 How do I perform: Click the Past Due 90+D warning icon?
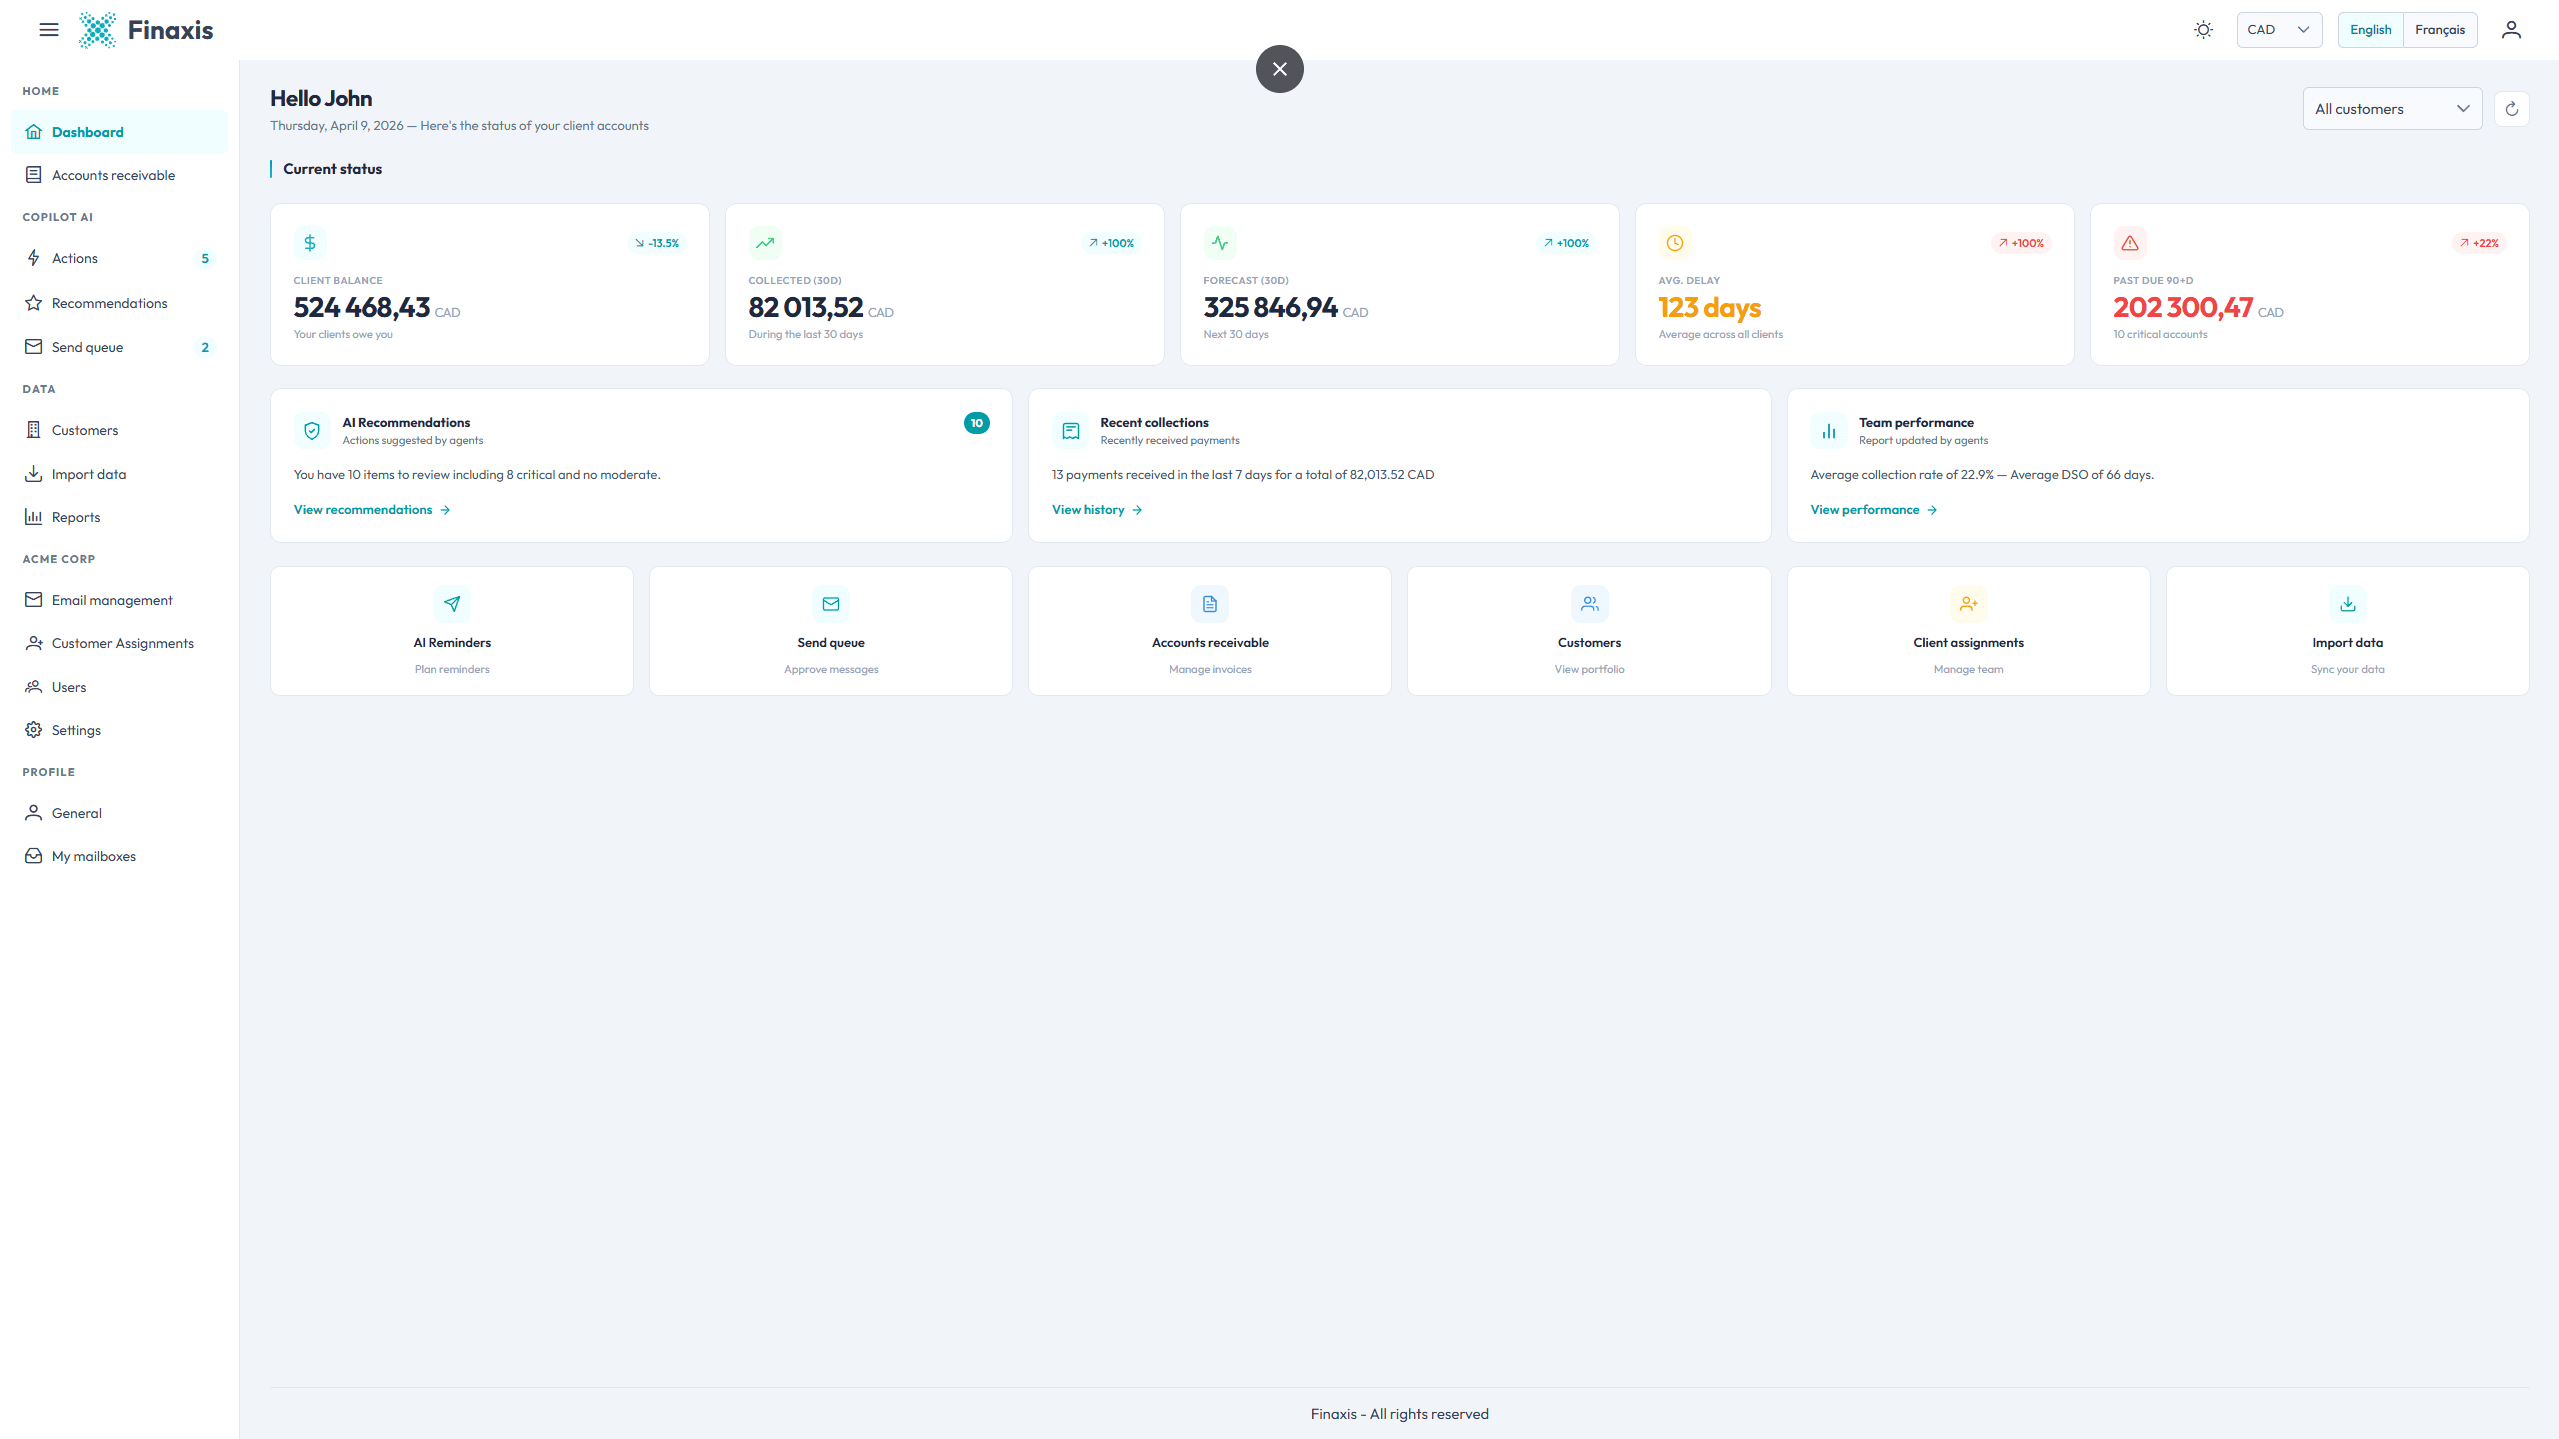pyautogui.click(x=2129, y=243)
